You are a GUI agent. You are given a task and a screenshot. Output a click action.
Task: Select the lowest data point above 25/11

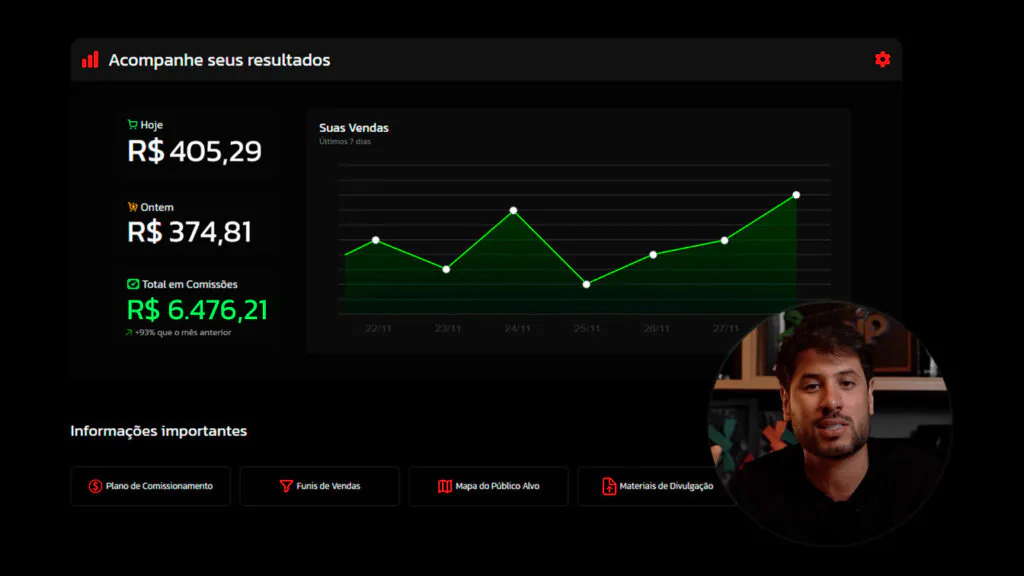[586, 284]
